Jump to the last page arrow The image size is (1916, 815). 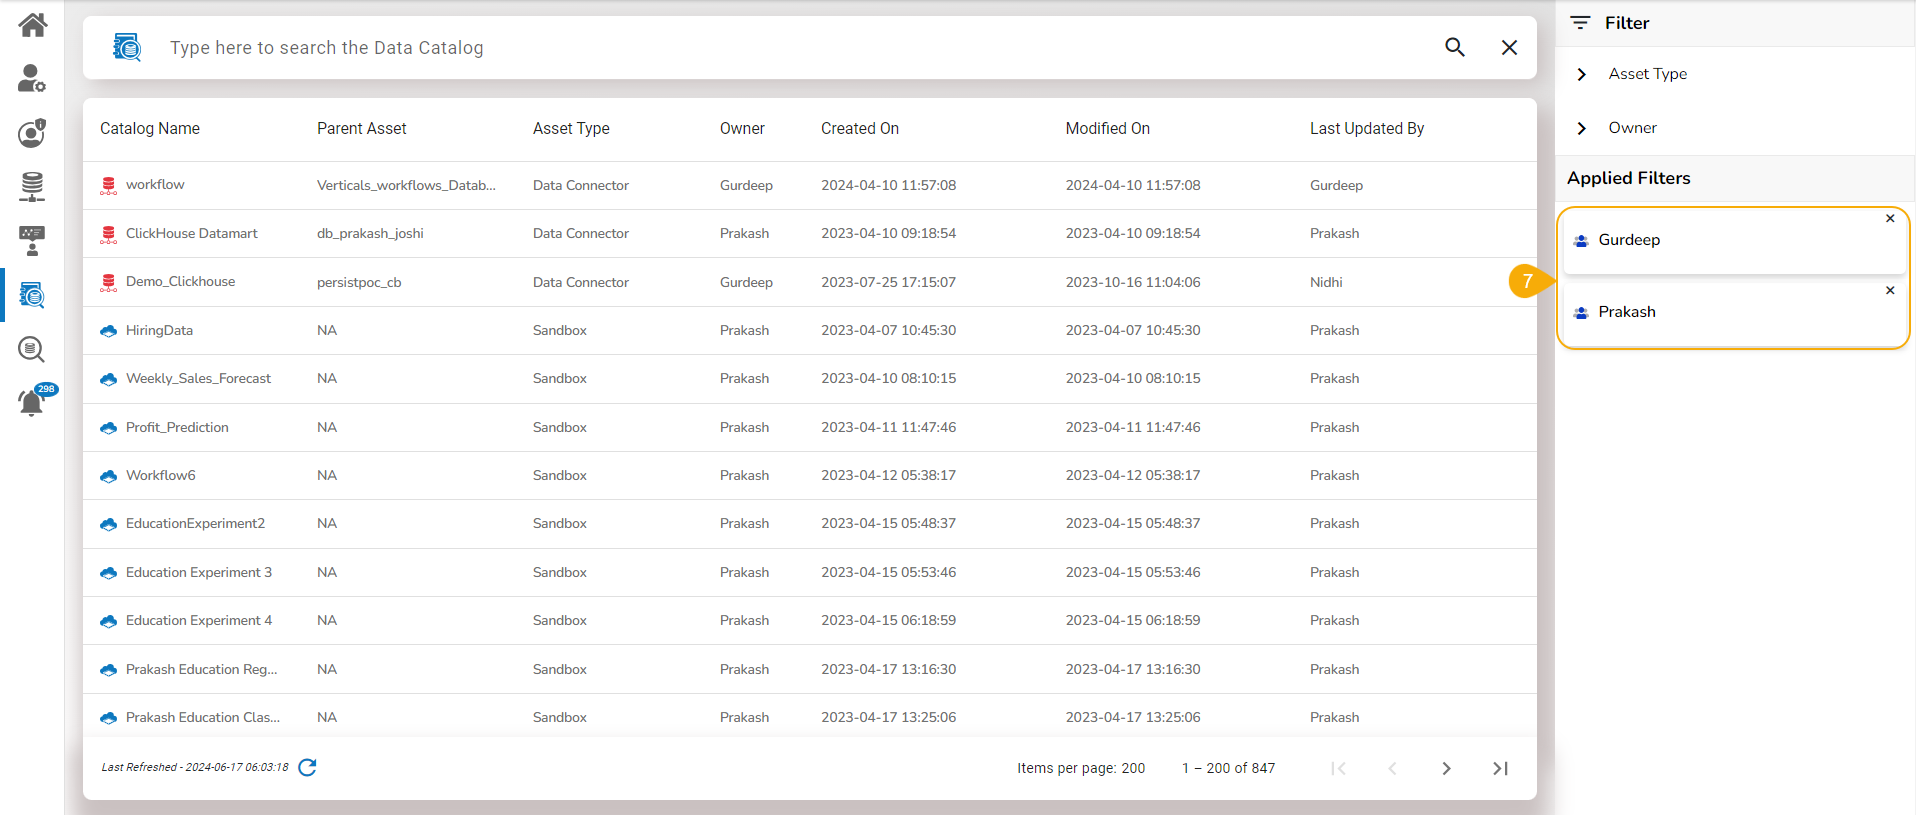coord(1500,768)
